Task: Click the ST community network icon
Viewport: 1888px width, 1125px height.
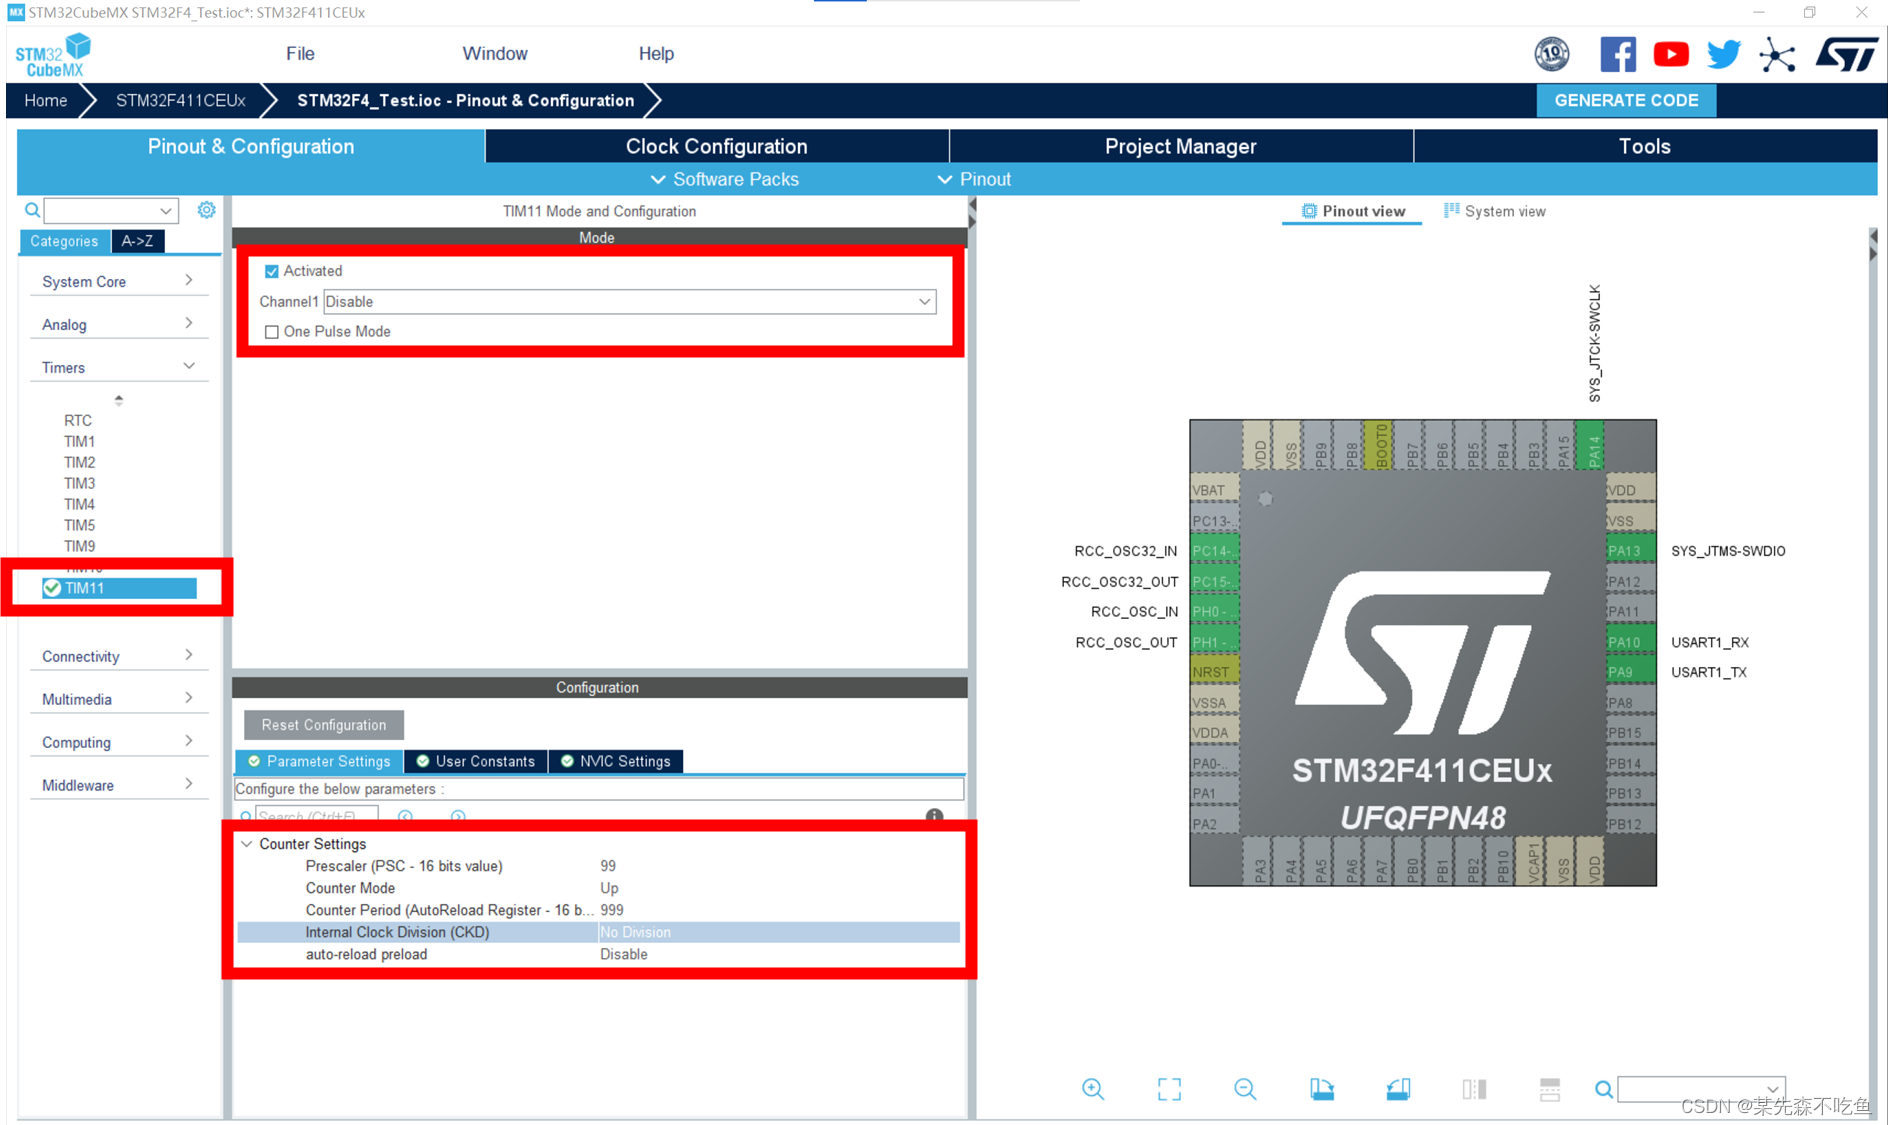Action: coord(1777,54)
